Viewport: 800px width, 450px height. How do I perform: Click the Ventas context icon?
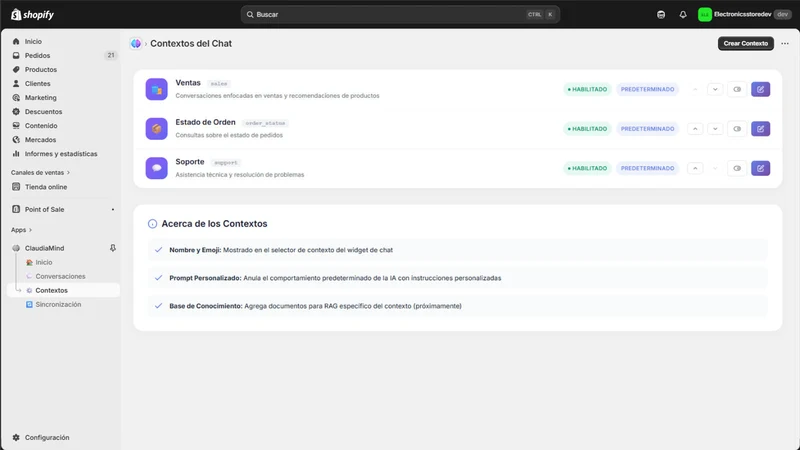tap(157, 89)
